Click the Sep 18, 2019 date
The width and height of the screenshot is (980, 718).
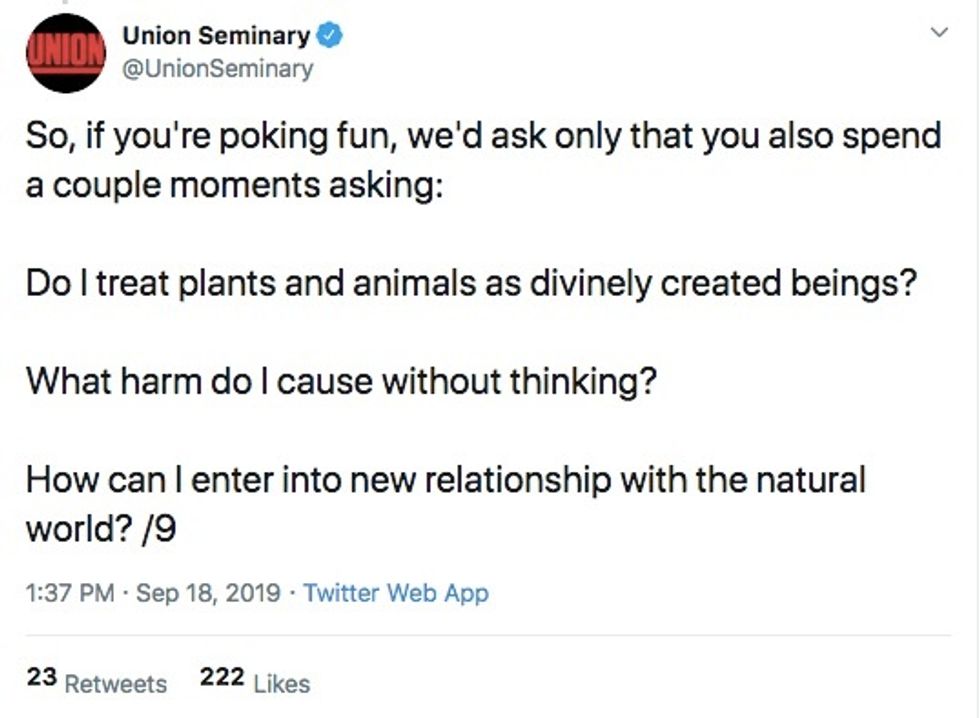click(207, 593)
